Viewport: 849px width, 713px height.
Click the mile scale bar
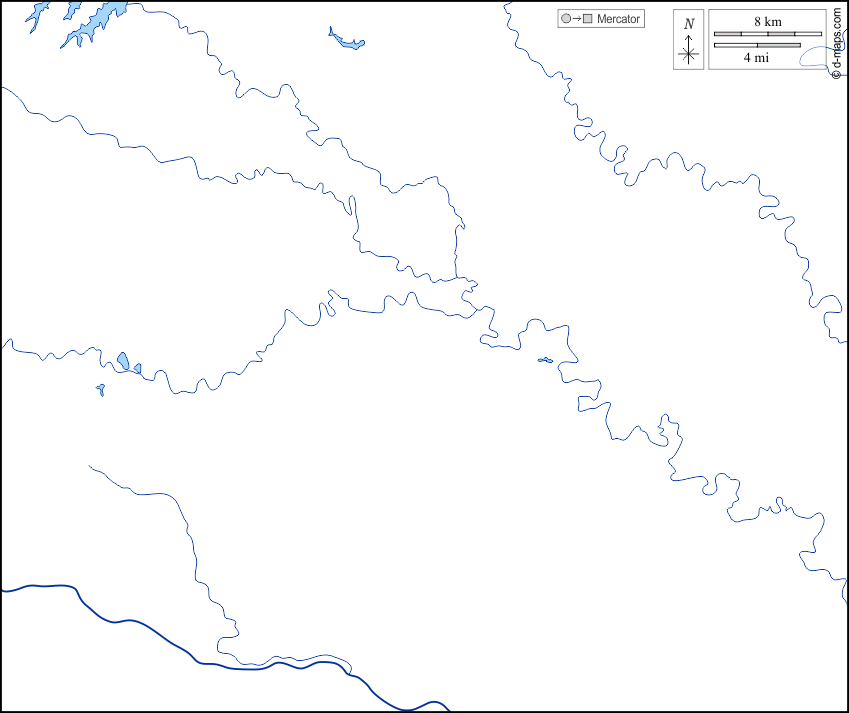pyautogui.click(x=757, y=45)
